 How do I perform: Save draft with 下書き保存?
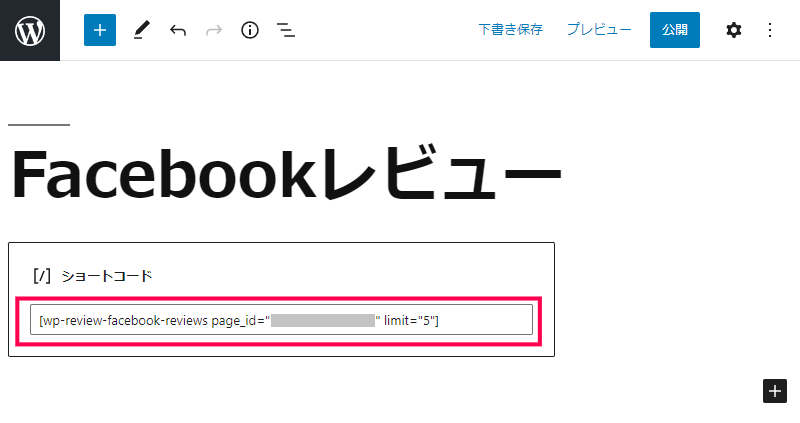coord(510,30)
